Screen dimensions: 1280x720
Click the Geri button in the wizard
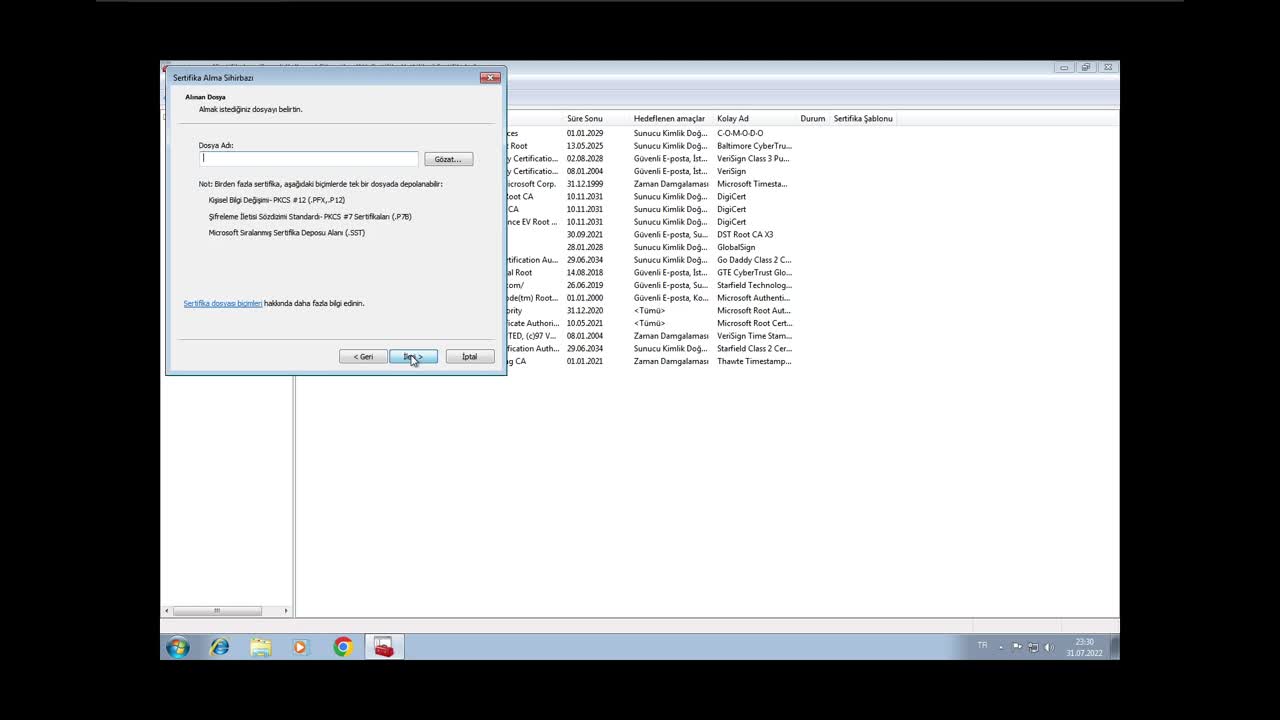[x=362, y=357]
